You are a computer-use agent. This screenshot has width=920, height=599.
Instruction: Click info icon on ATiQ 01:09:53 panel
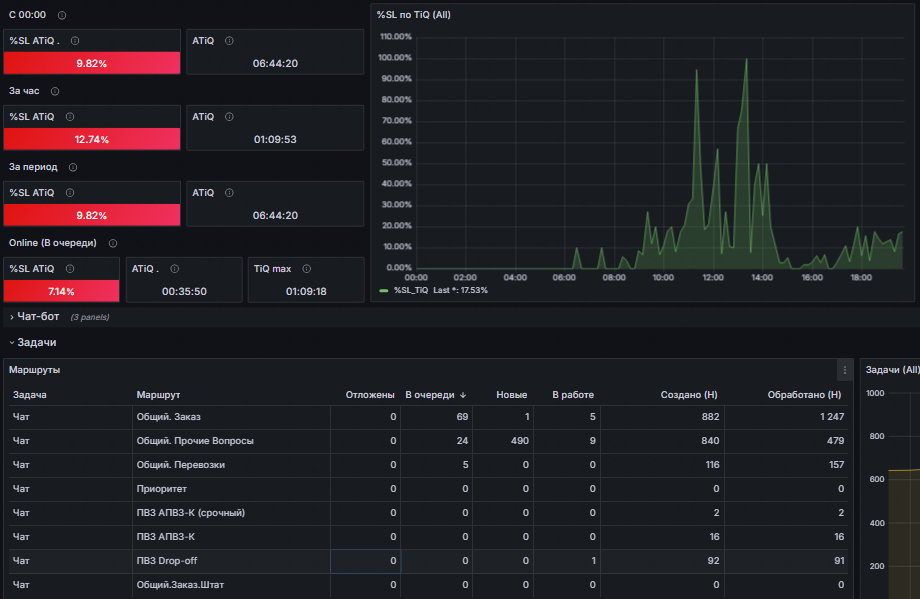pos(229,117)
